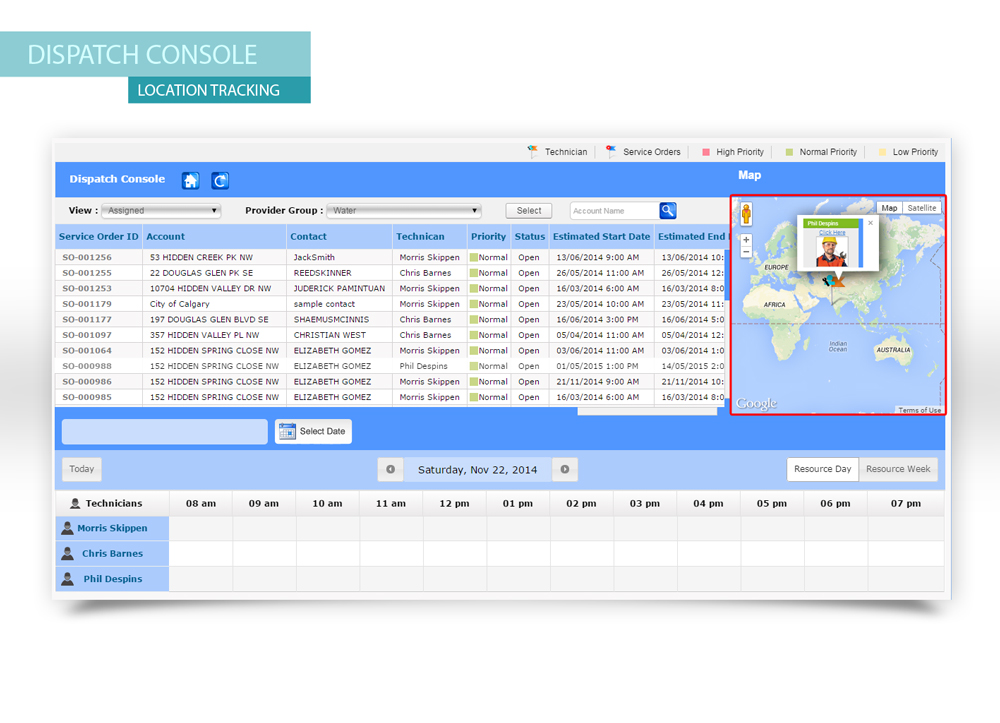Viewport: 1000px width, 723px height.
Task: Click the Select button
Action: pyautogui.click(x=529, y=211)
